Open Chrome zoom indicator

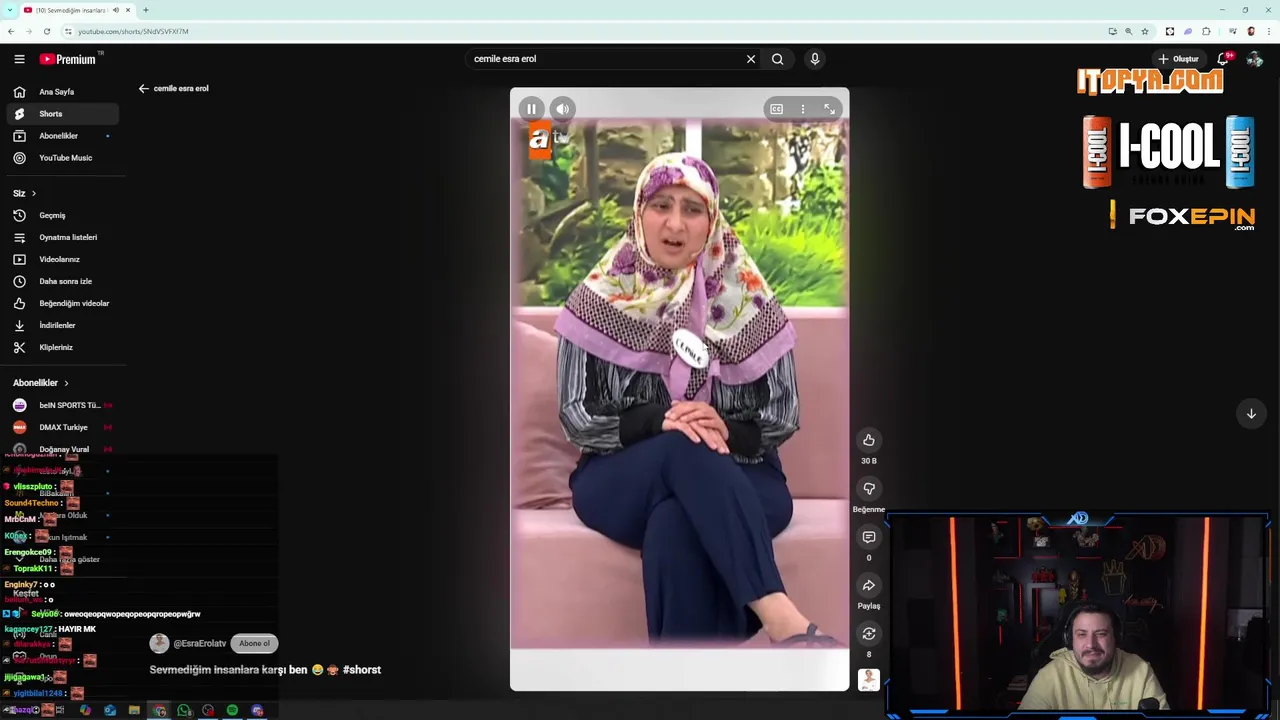(x=1128, y=31)
